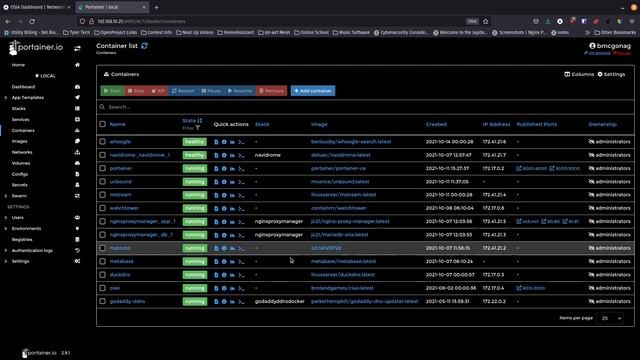Open exec console icon for godaddy-ddns container
The width and height of the screenshot is (640, 360).
point(241,302)
